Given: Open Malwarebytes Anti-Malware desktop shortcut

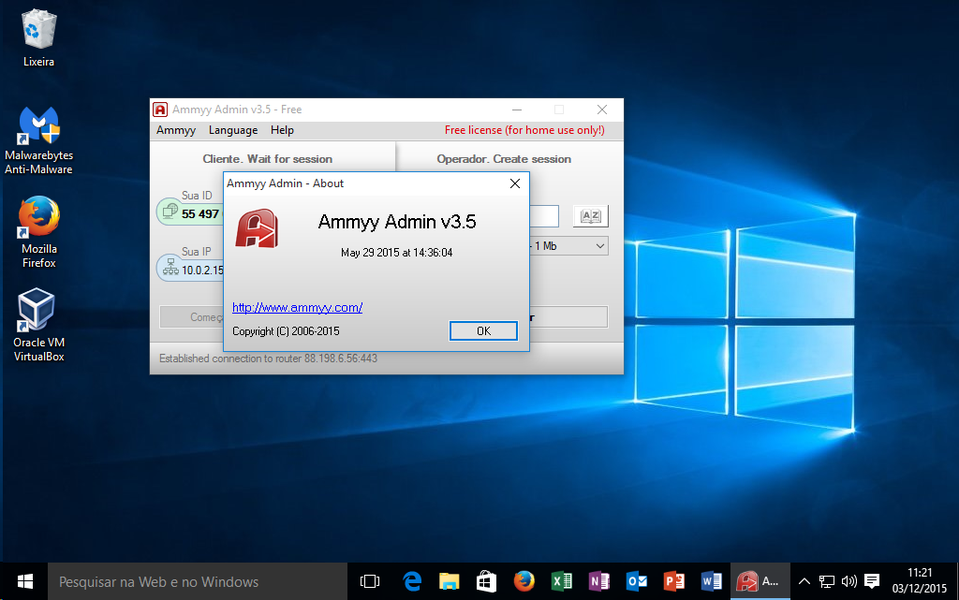Looking at the screenshot, I should (x=39, y=127).
